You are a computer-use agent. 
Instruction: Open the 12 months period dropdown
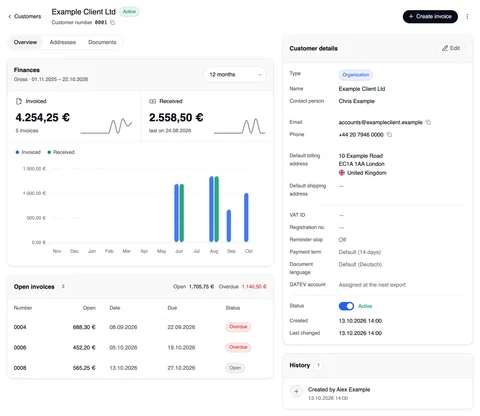tap(235, 74)
